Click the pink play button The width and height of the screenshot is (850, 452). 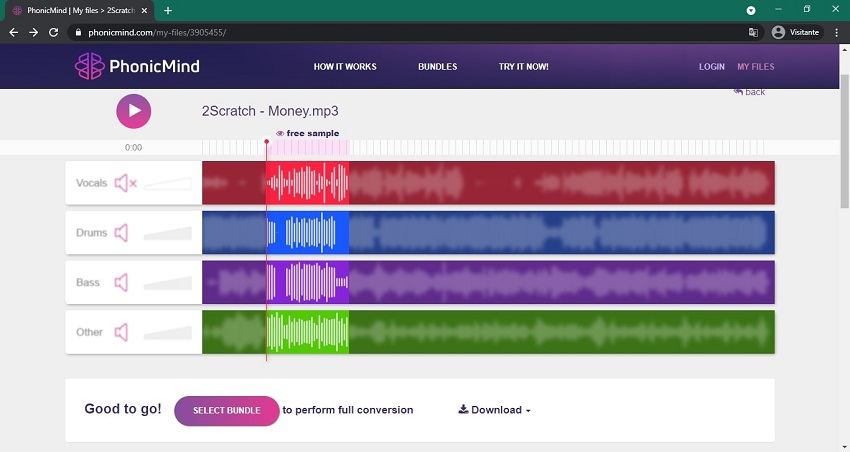click(133, 111)
